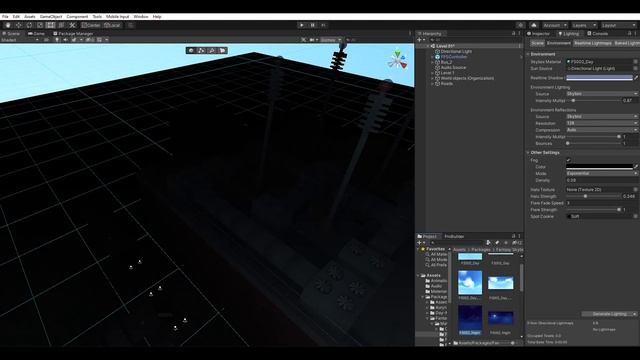Click the Realtime Shadow color swatch
This screenshot has width=640, height=360.
[599, 78]
